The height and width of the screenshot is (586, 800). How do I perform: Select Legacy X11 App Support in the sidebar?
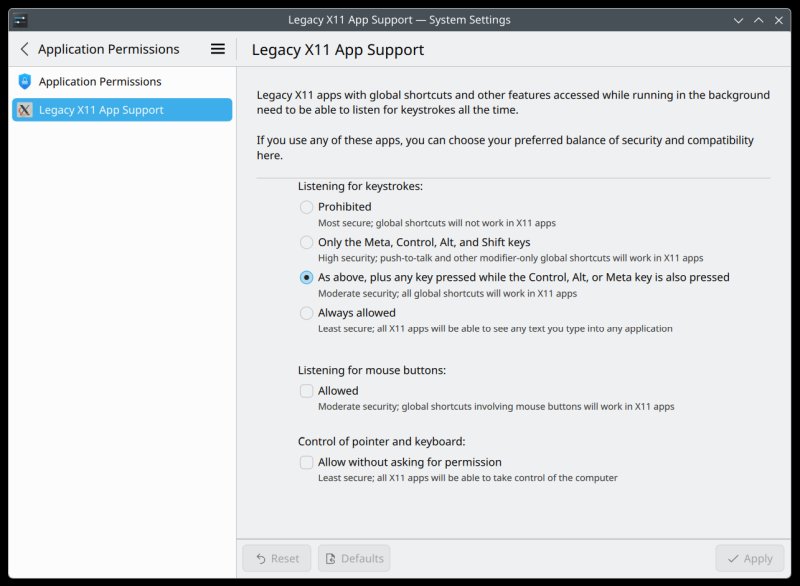point(100,110)
